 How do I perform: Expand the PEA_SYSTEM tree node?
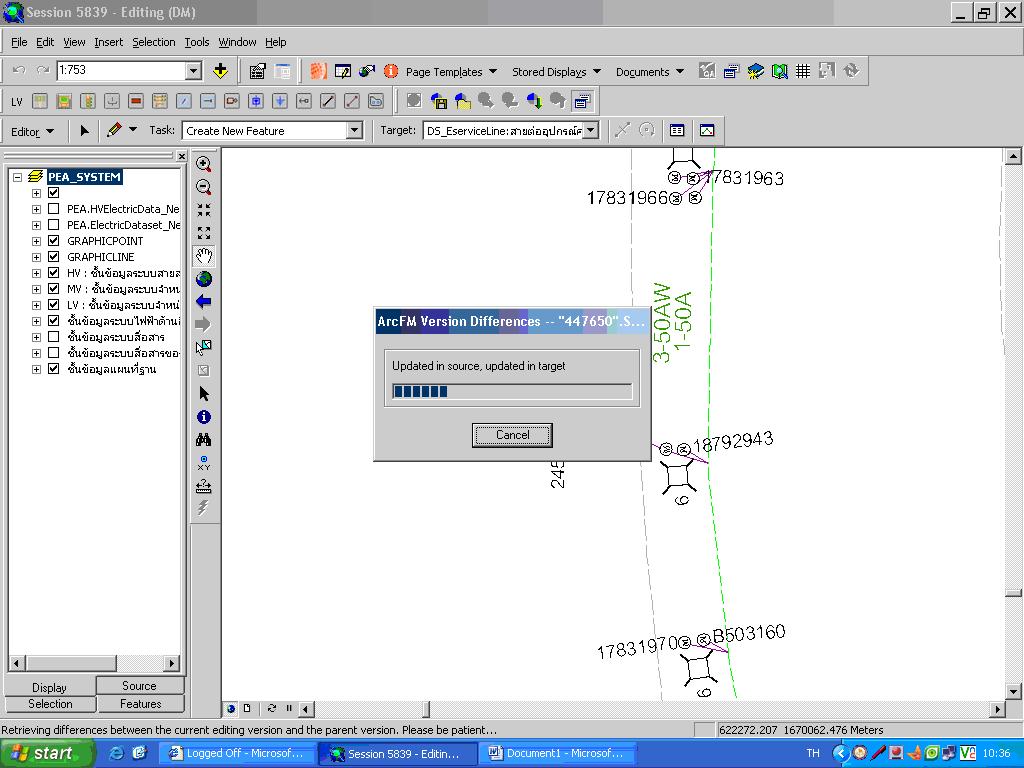16,176
